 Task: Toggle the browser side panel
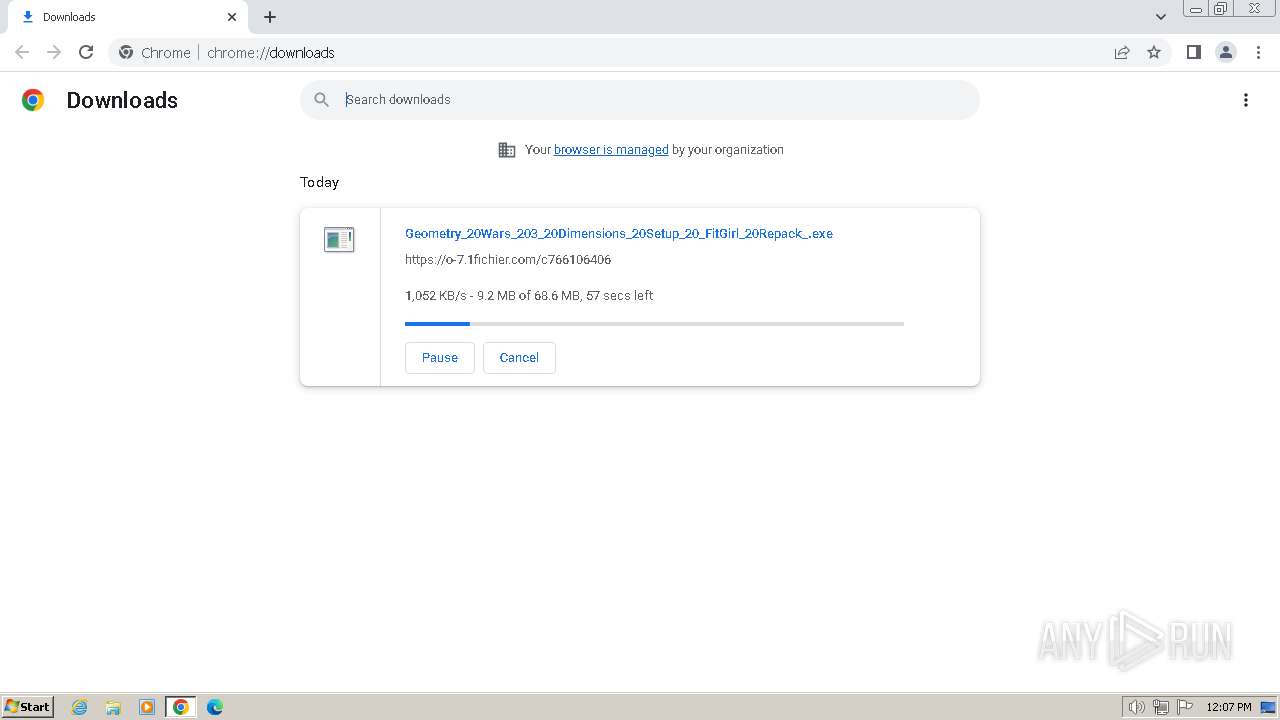(x=1193, y=52)
